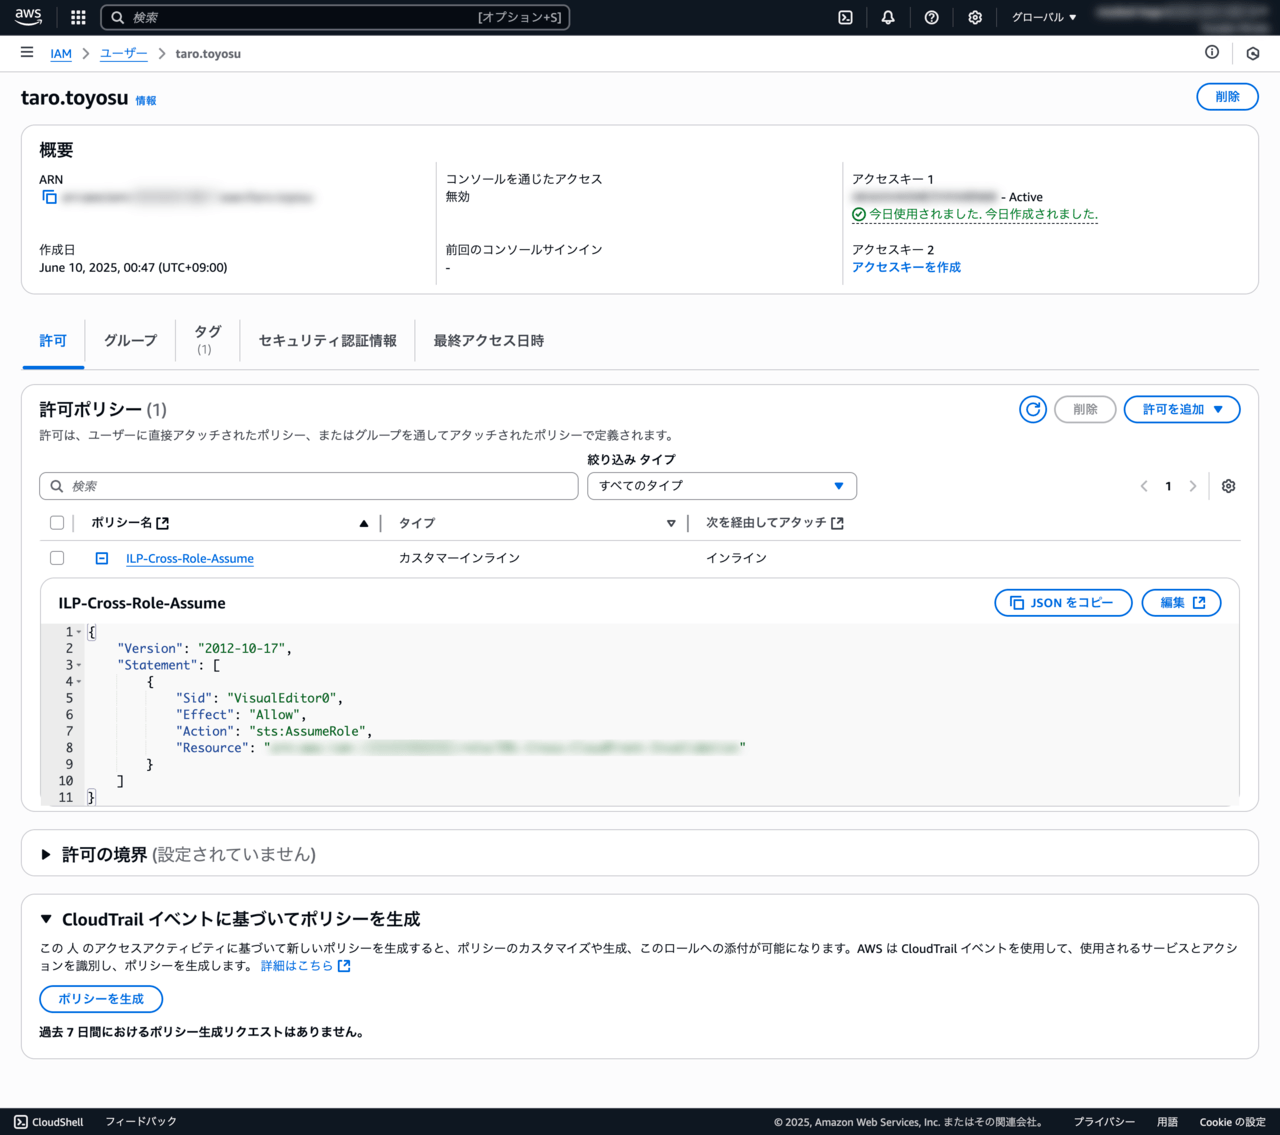Open the AWS home logo

(x=28, y=17)
